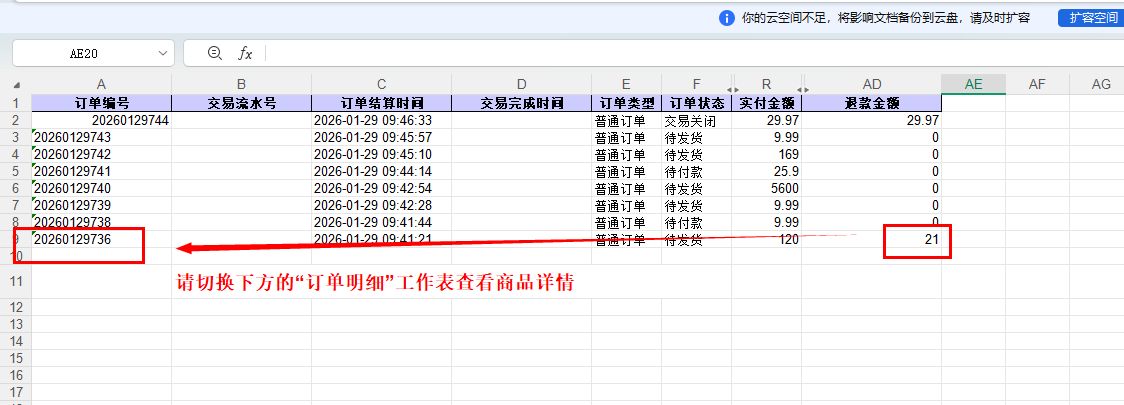The image size is (1124, 405).
Task: Select row 1 header
Action: [16, 103]
